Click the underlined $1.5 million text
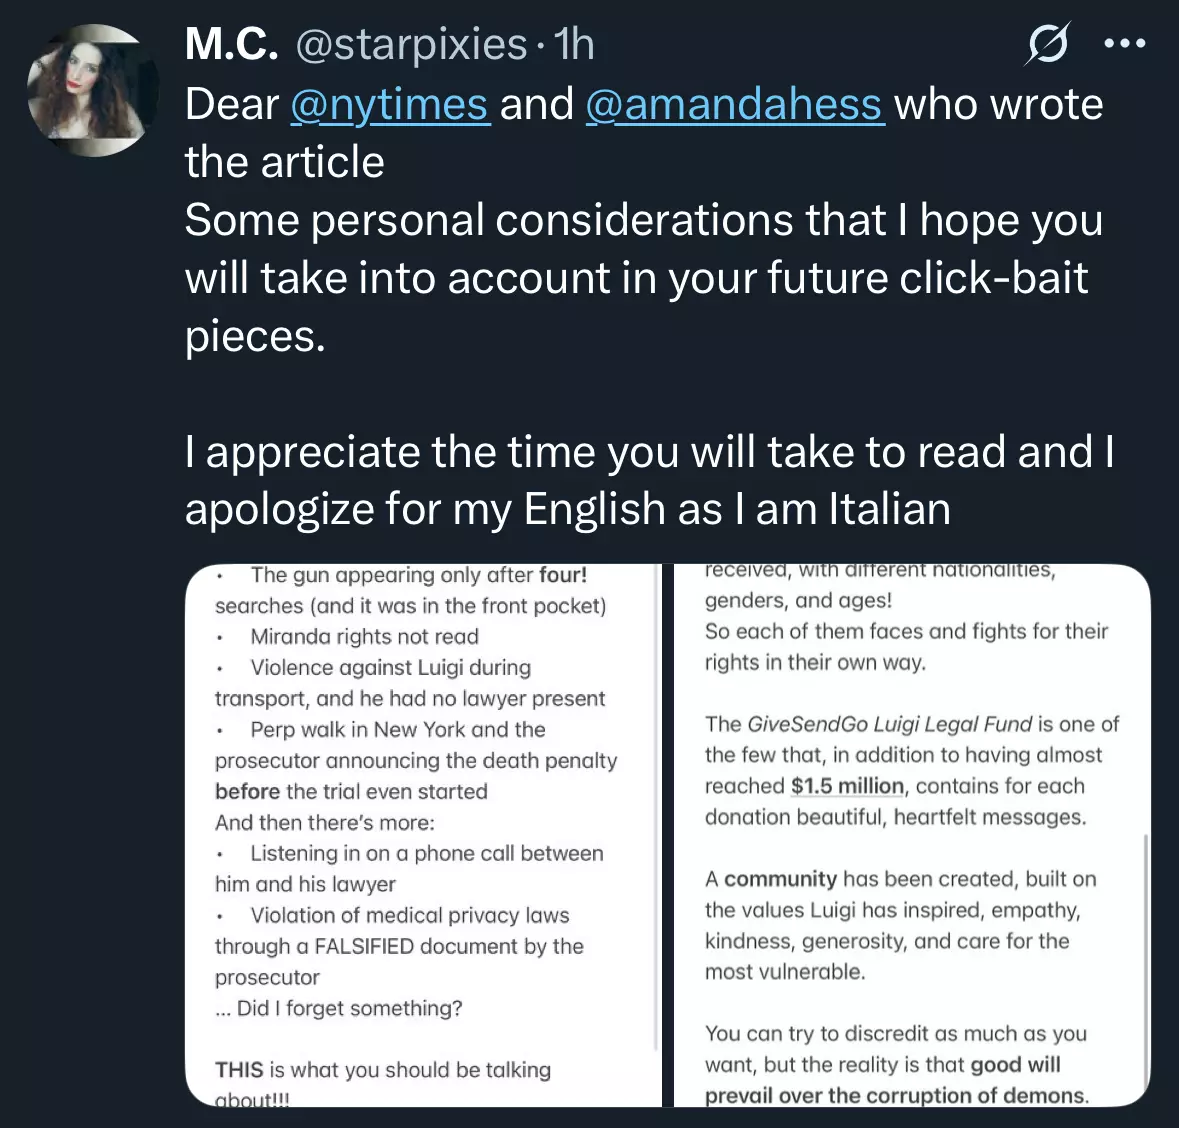The image size is (1179, 1128). 847,786
